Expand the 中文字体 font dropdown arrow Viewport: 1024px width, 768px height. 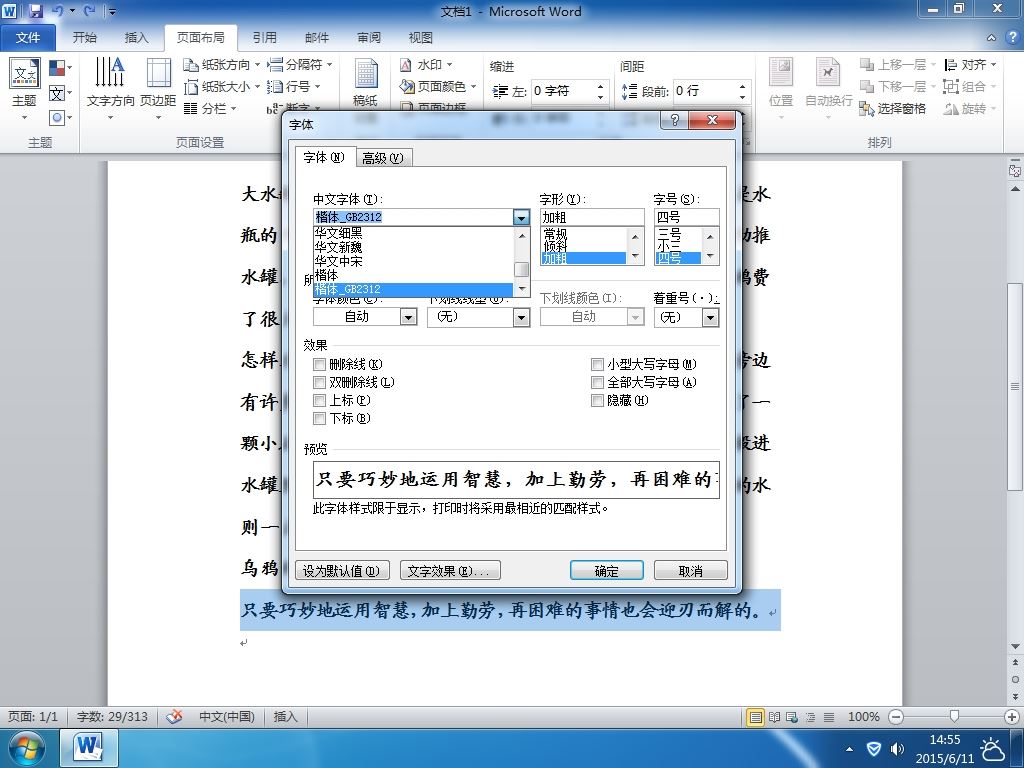pos(521,217)
